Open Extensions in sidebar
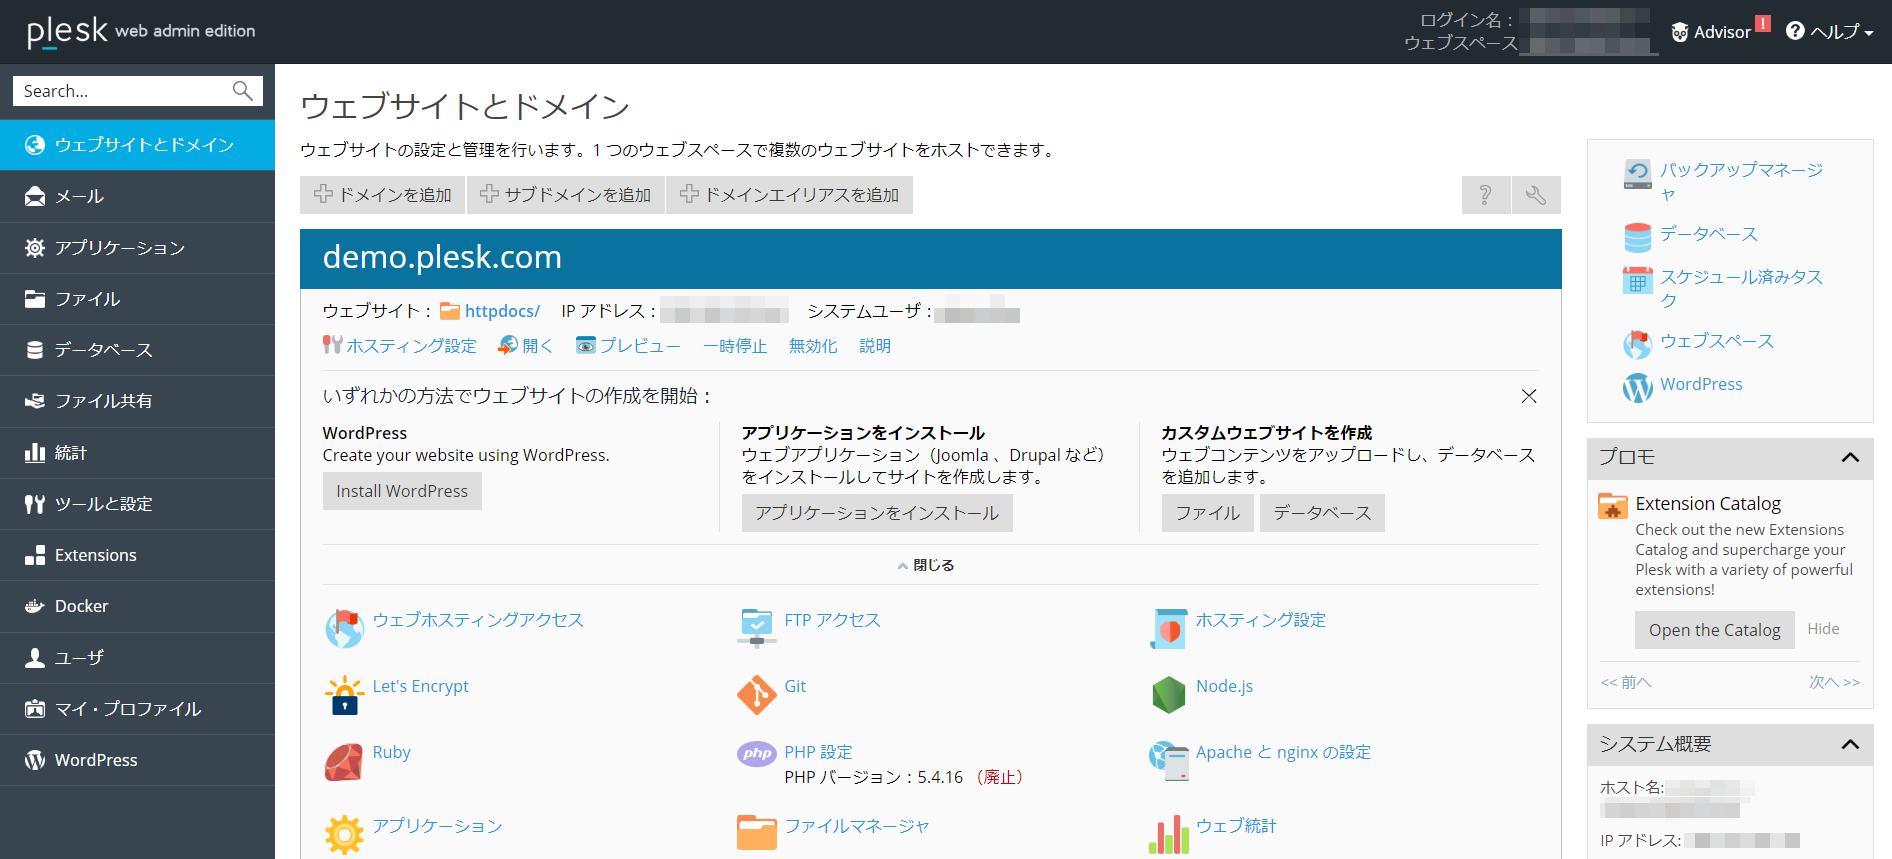 coord(137,555)
